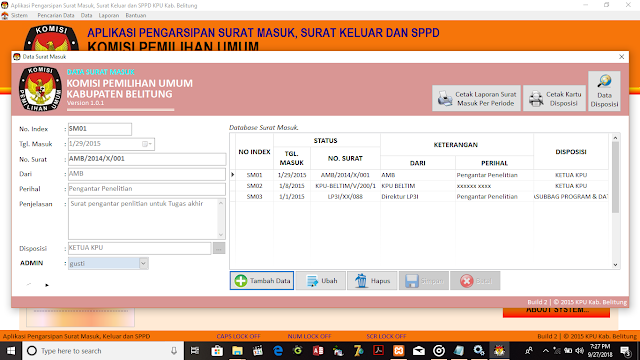640x360 pixels.
Task: Click the Ubah edit button
Action: [x=321, y=281]
